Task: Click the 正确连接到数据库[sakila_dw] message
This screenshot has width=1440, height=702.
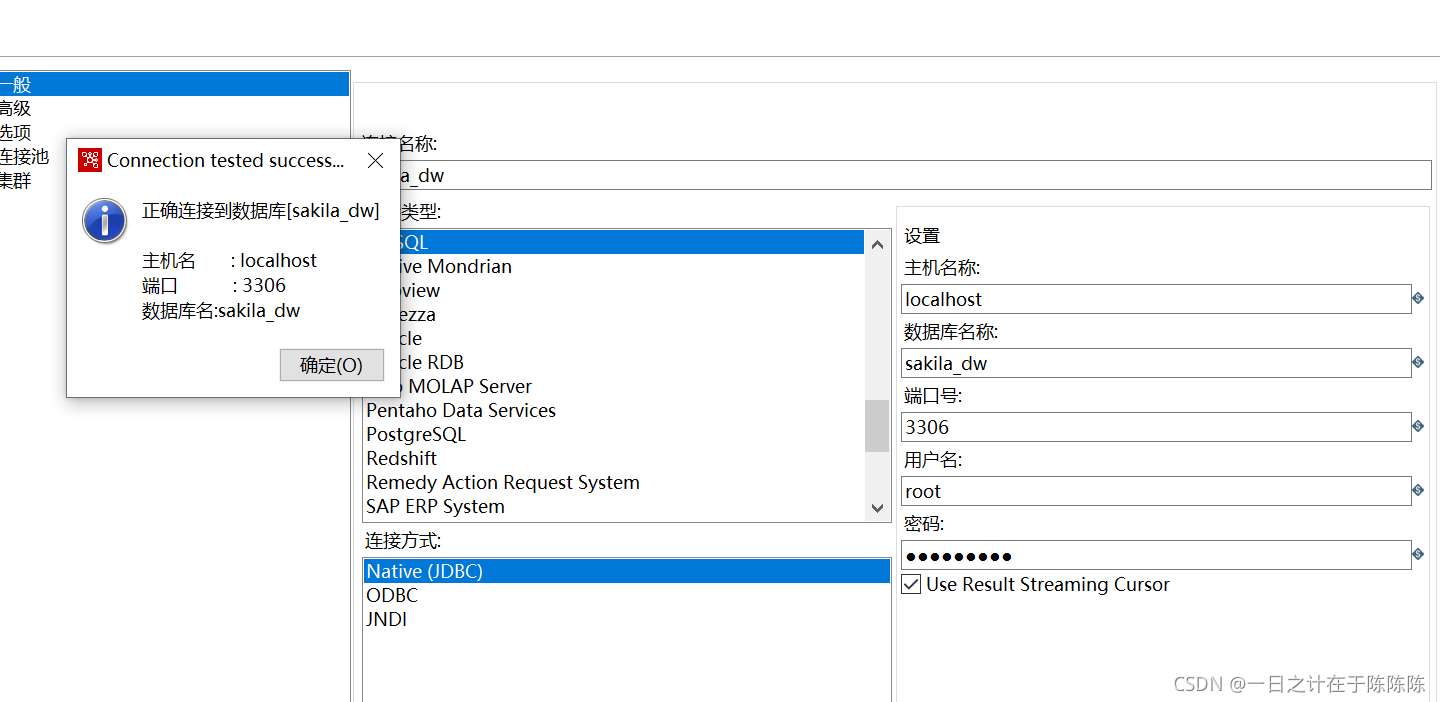Action: tap(261, 211)
